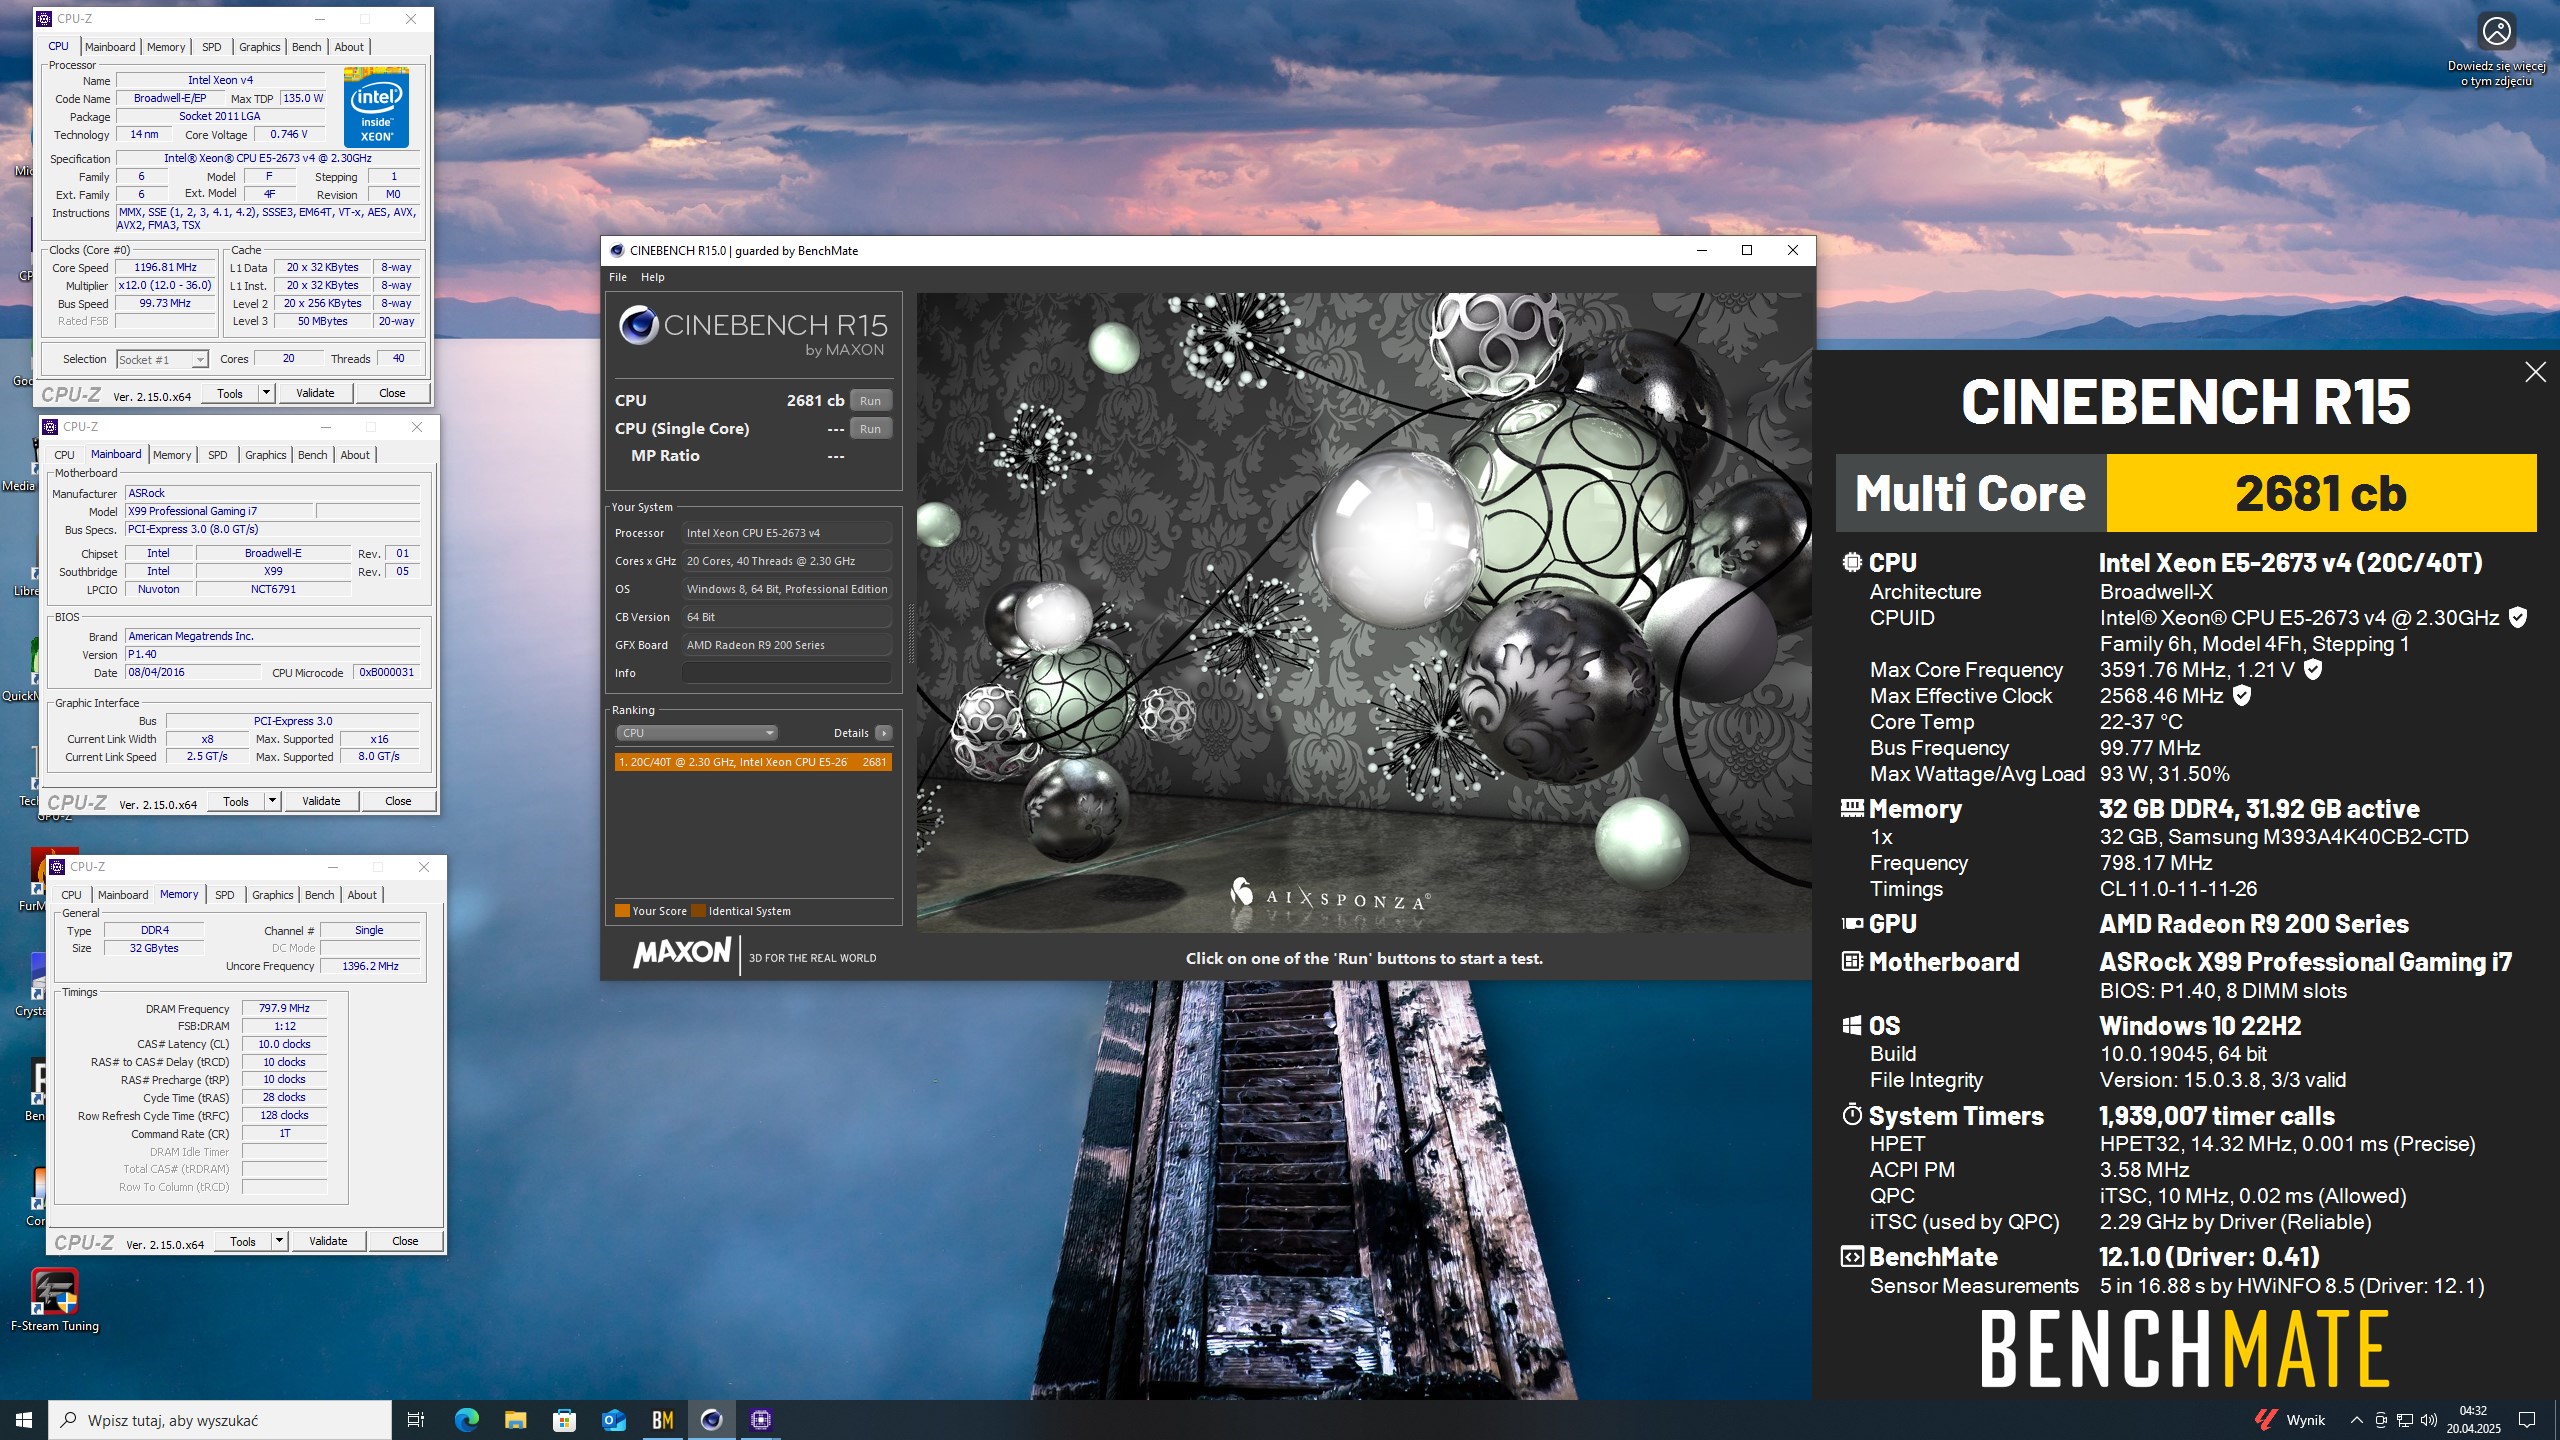Open the Tools dropdown arrow in CPU tab window
This screenshot has width=2560, height=1440.
(267, 393)
